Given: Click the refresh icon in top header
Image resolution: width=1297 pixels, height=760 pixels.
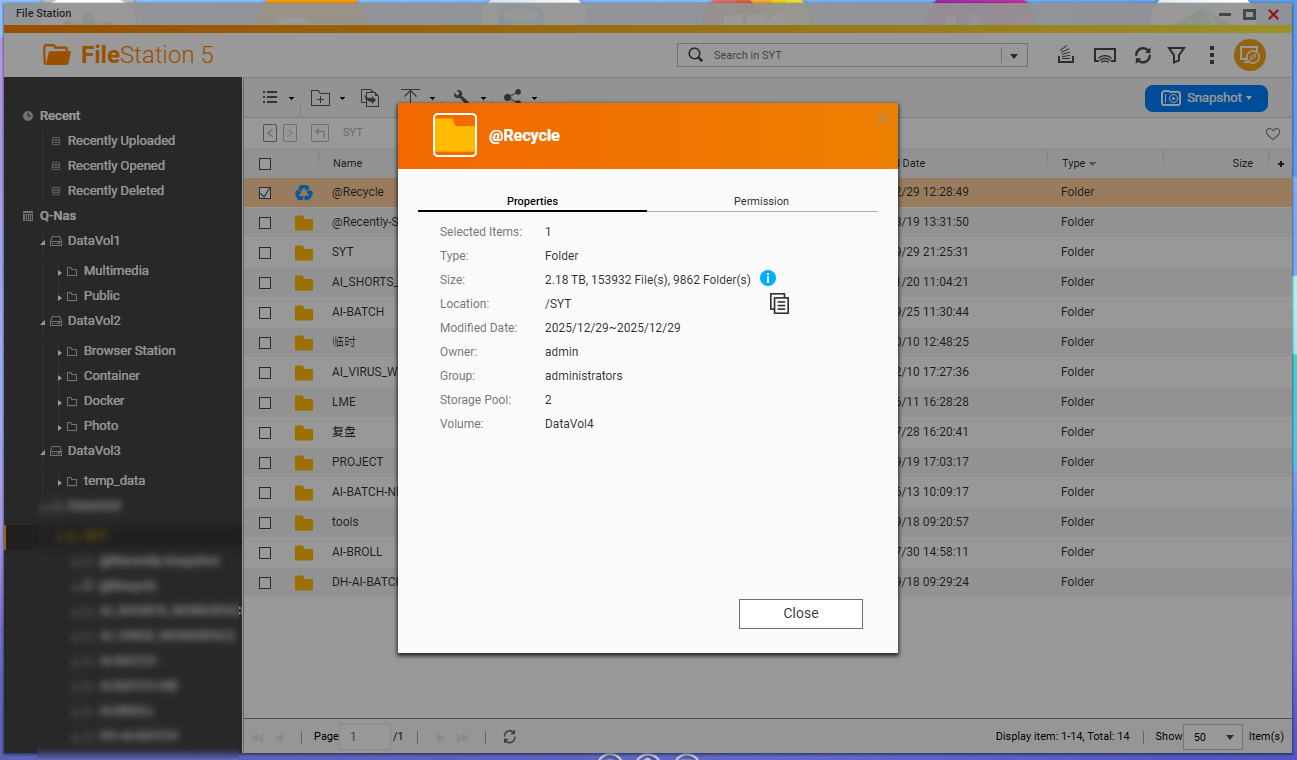Looking at the screenshot, I should pyautogui.click(x=1142, y=56).
